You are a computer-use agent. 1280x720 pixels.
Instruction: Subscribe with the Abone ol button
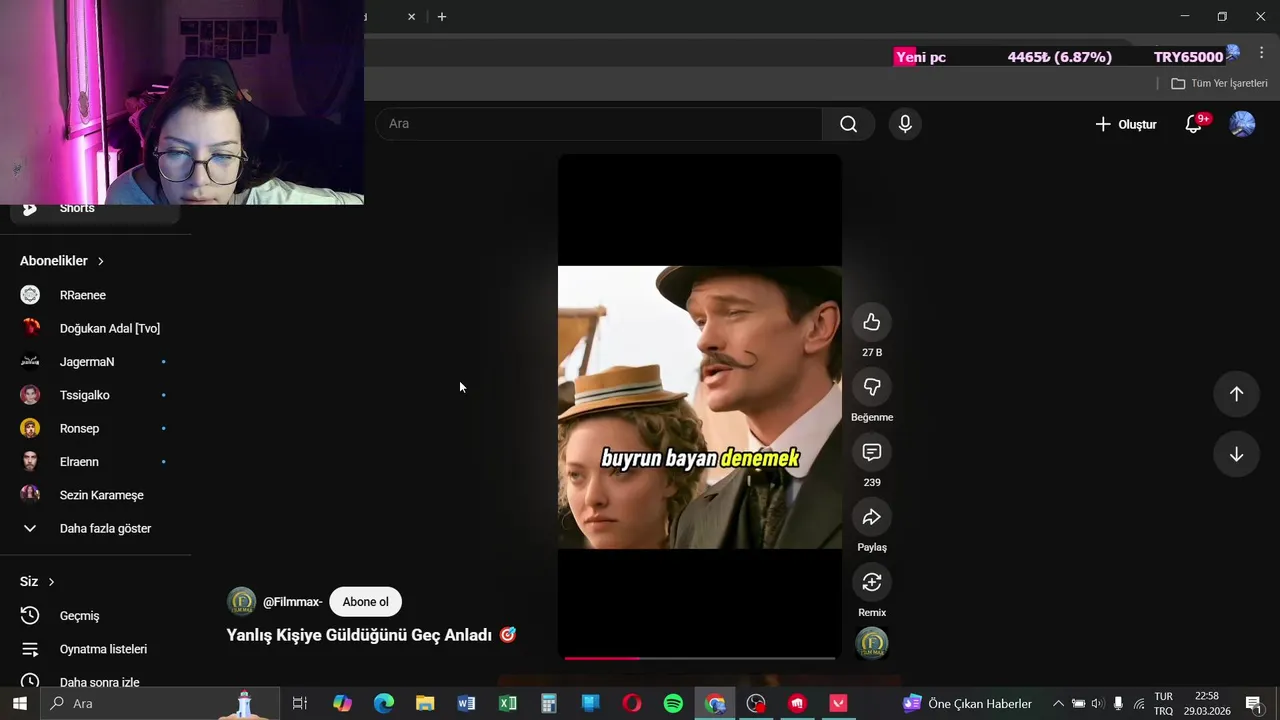click(365, 602)
